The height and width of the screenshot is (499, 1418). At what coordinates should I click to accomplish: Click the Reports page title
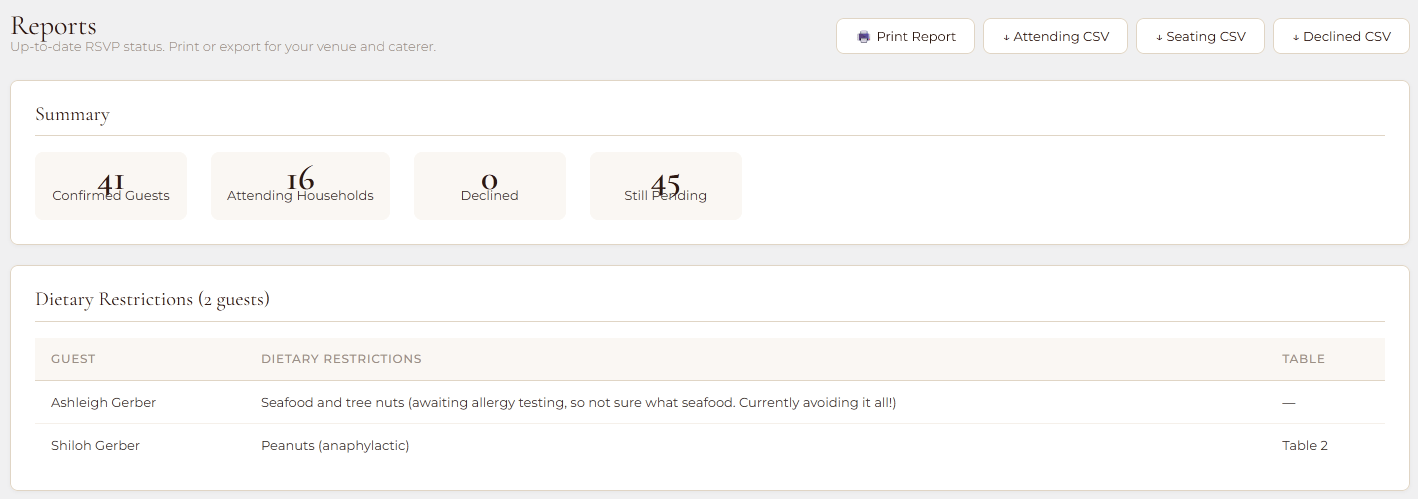(54, 25)
